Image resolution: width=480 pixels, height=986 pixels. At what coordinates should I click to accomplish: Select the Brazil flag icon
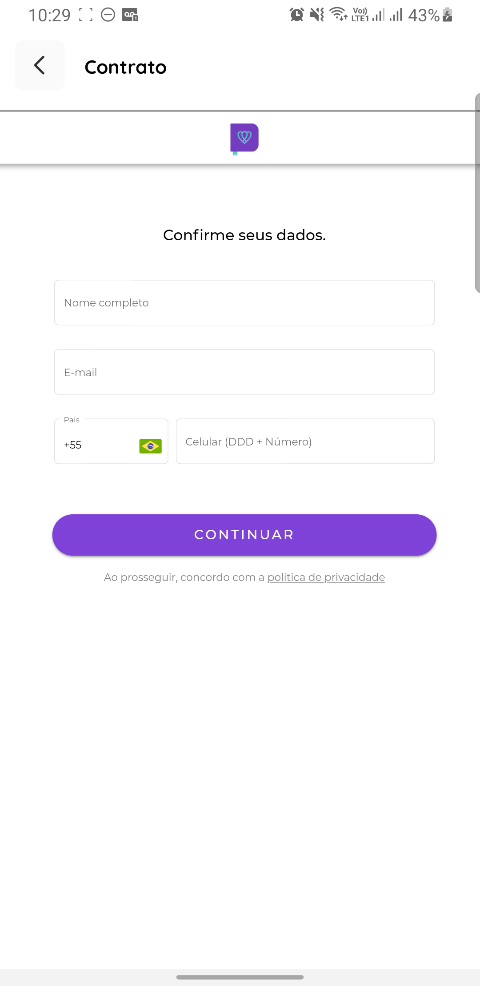click(x=150, y=446)
